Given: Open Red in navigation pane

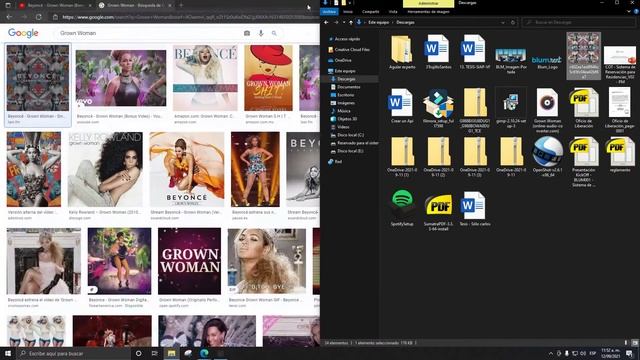Looking at the screenshot, I should [x=338, y=162].
